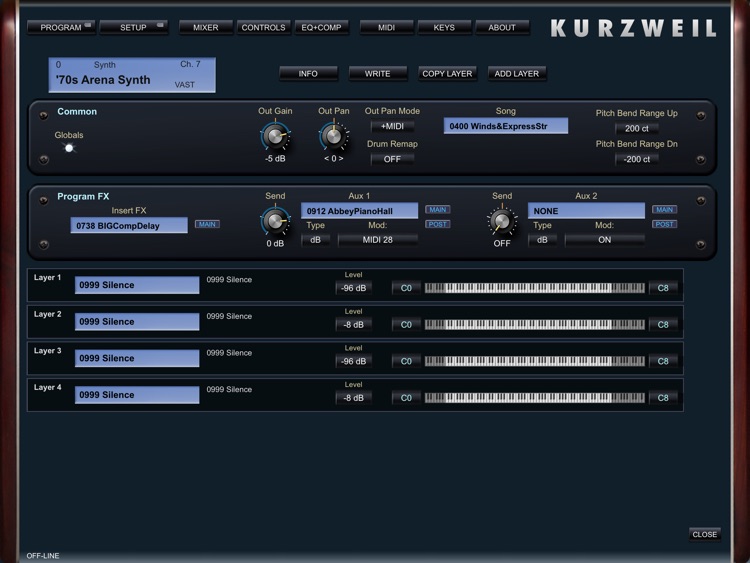Select the '70s Arena Synth program display
This screenshot has height=563, width=750.
(x=132, y=75)
